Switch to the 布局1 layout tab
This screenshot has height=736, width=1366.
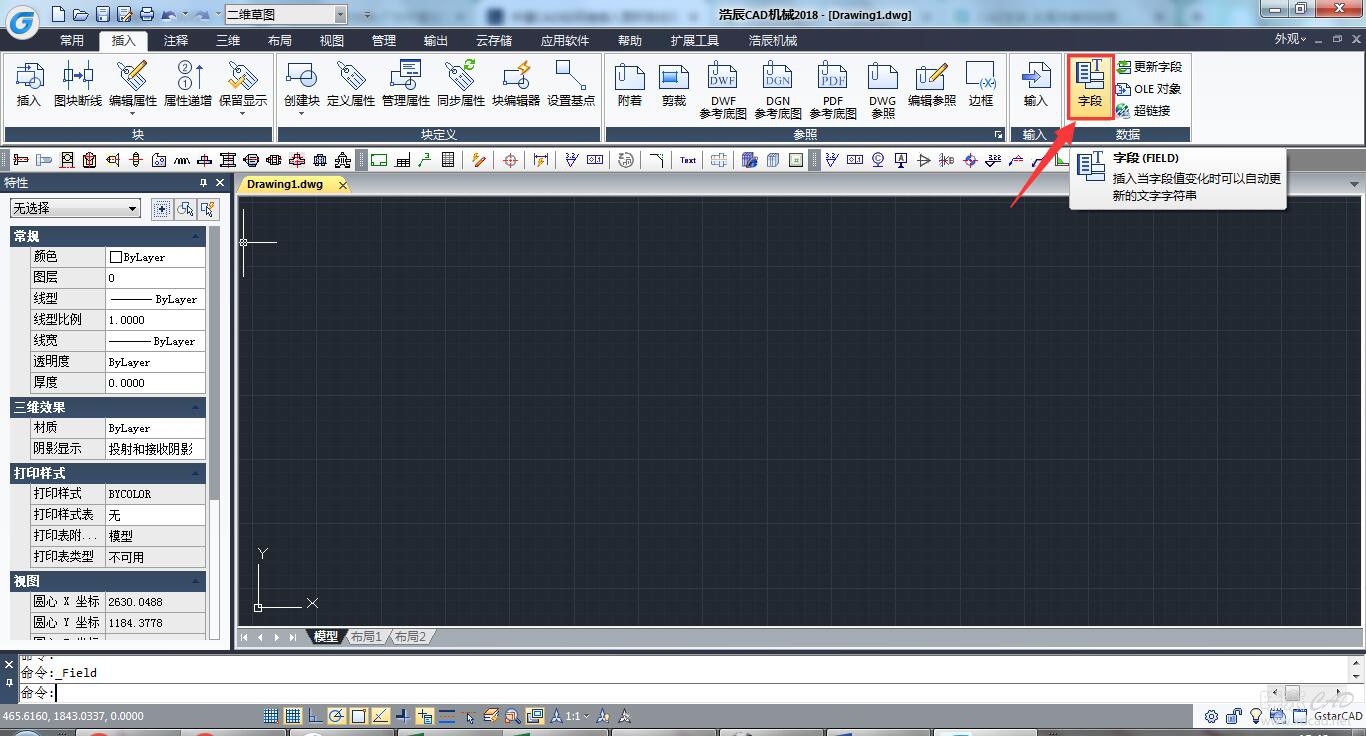click(x=365, y=637)
